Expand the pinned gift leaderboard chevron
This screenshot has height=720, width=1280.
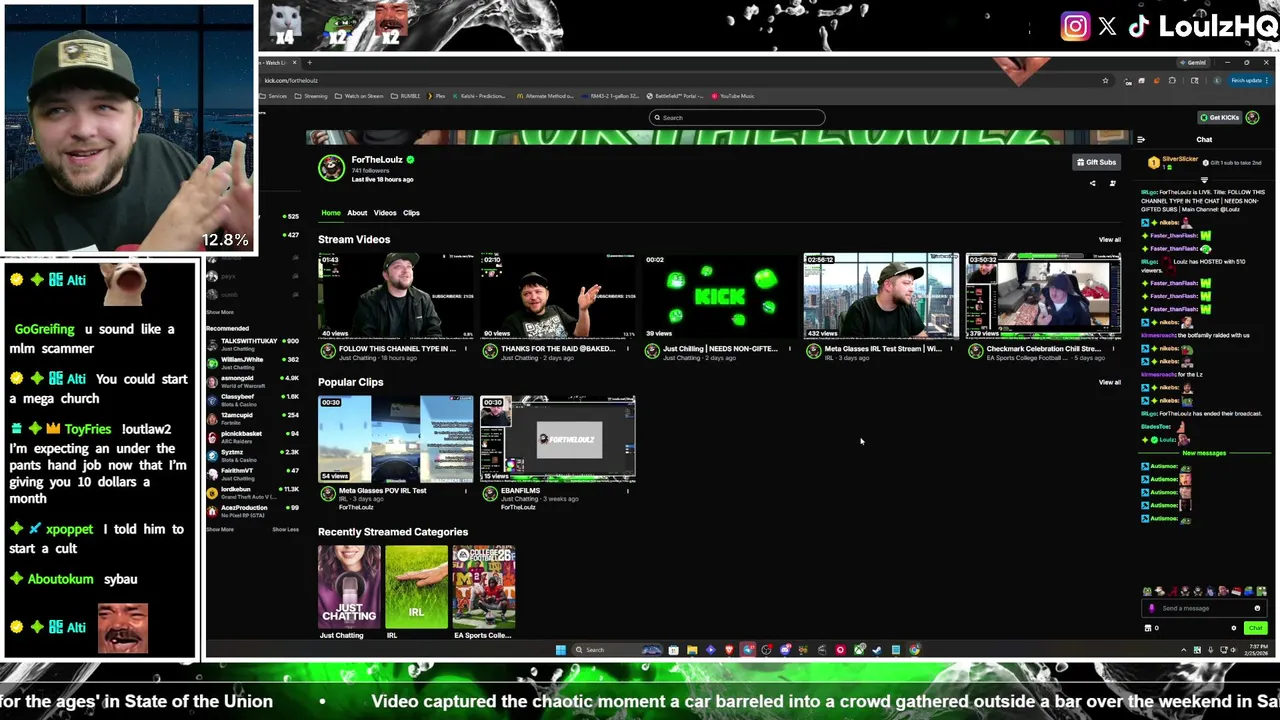[1204, 180]
